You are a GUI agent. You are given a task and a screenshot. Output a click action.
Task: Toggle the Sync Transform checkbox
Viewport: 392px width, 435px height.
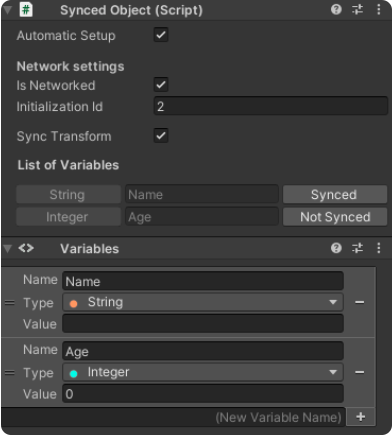[x=161, y=136]
